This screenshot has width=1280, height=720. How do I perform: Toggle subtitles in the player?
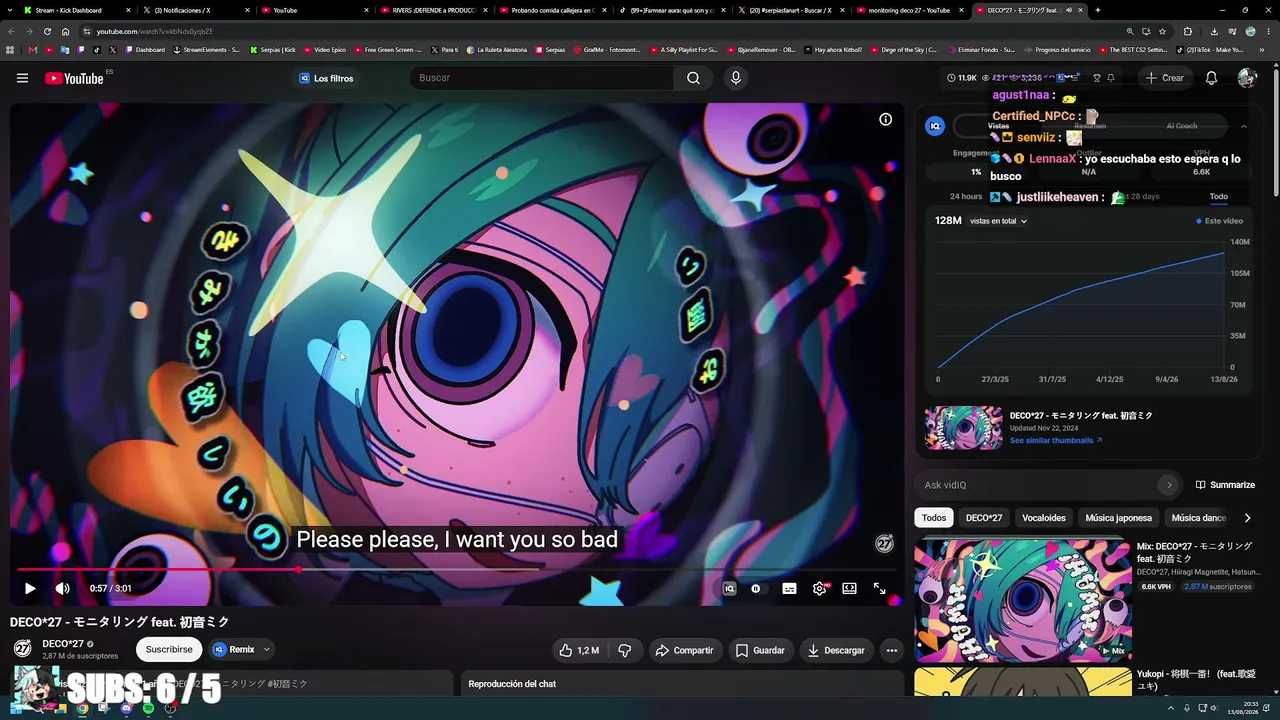(x=789, y=589)
